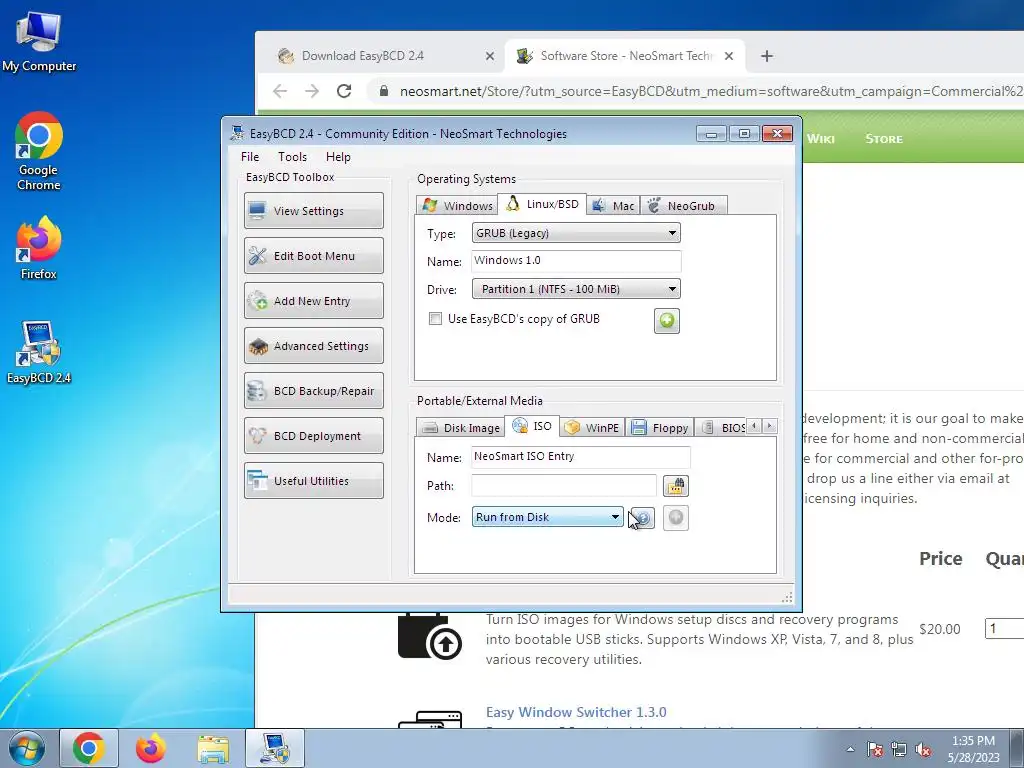Open Add New Entry section

tap(313, 300)
